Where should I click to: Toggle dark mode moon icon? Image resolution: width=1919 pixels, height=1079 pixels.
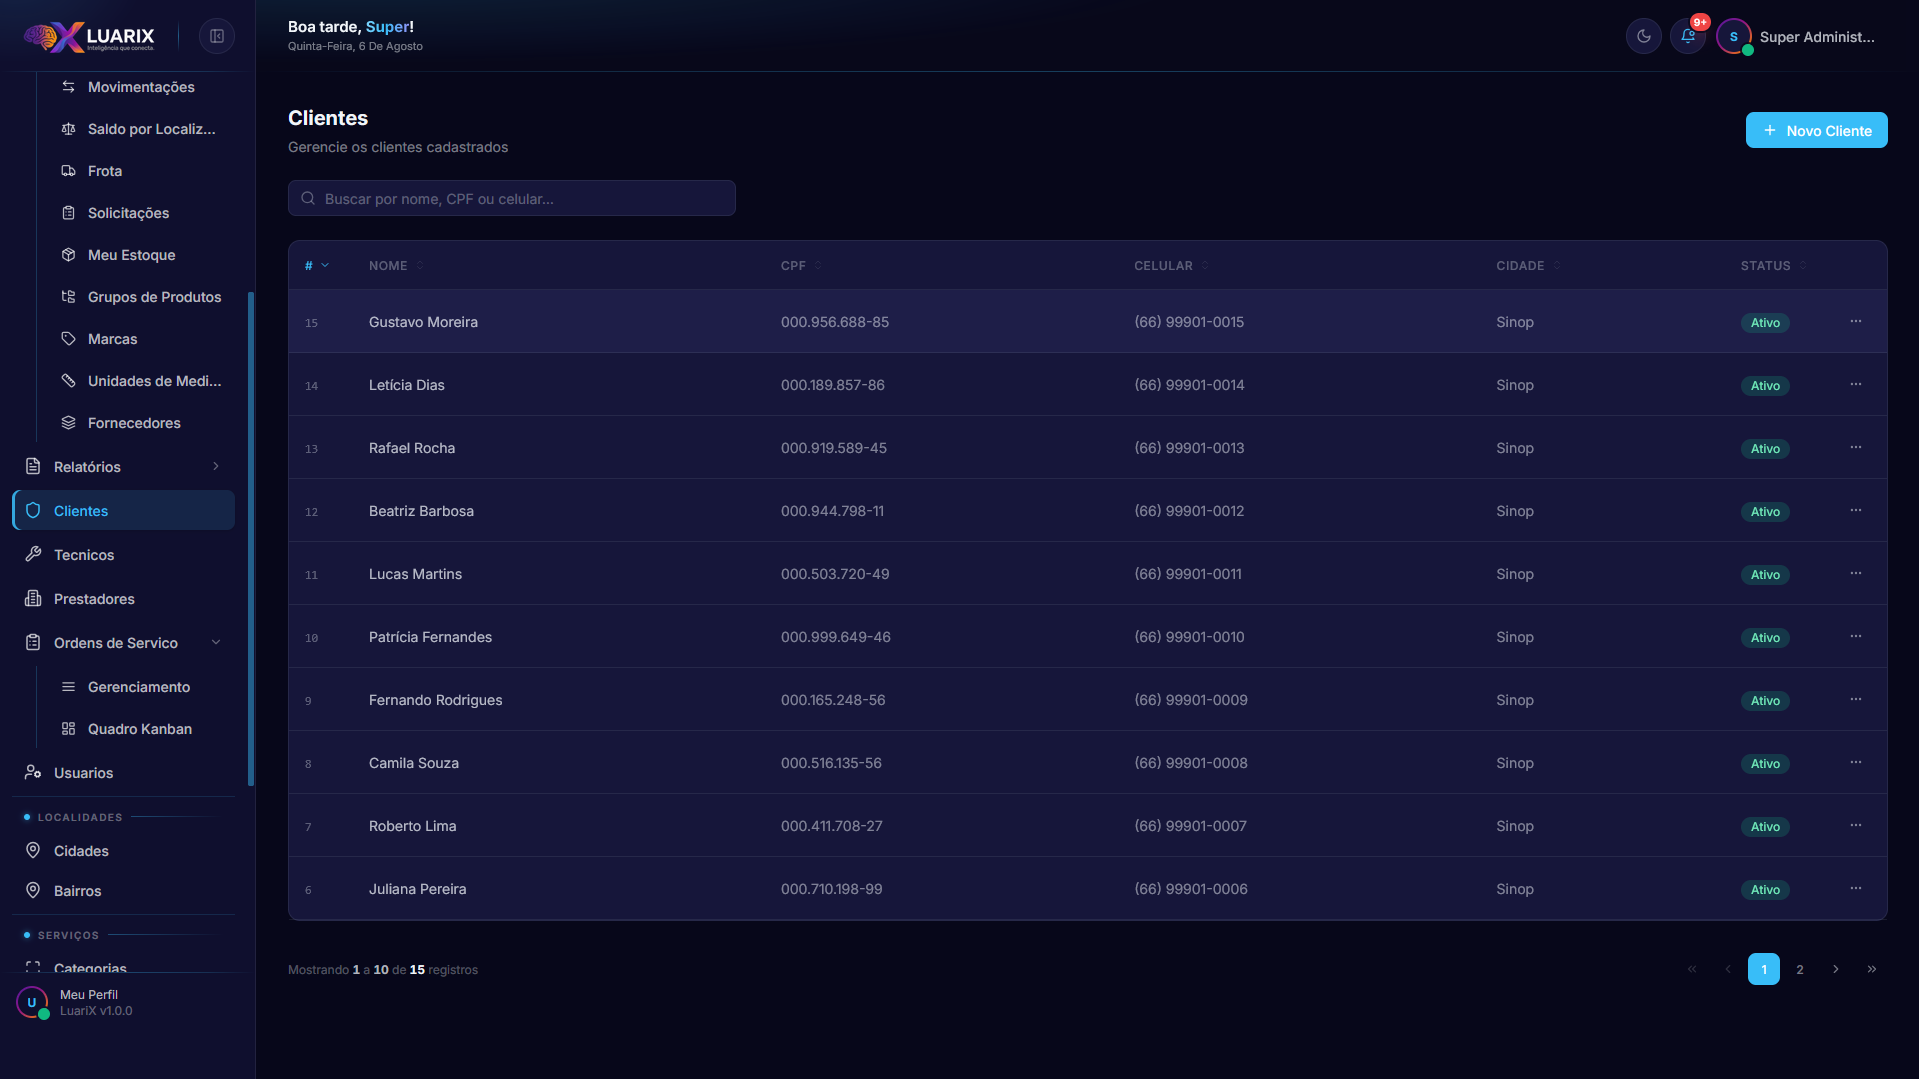click(1643, 36)
